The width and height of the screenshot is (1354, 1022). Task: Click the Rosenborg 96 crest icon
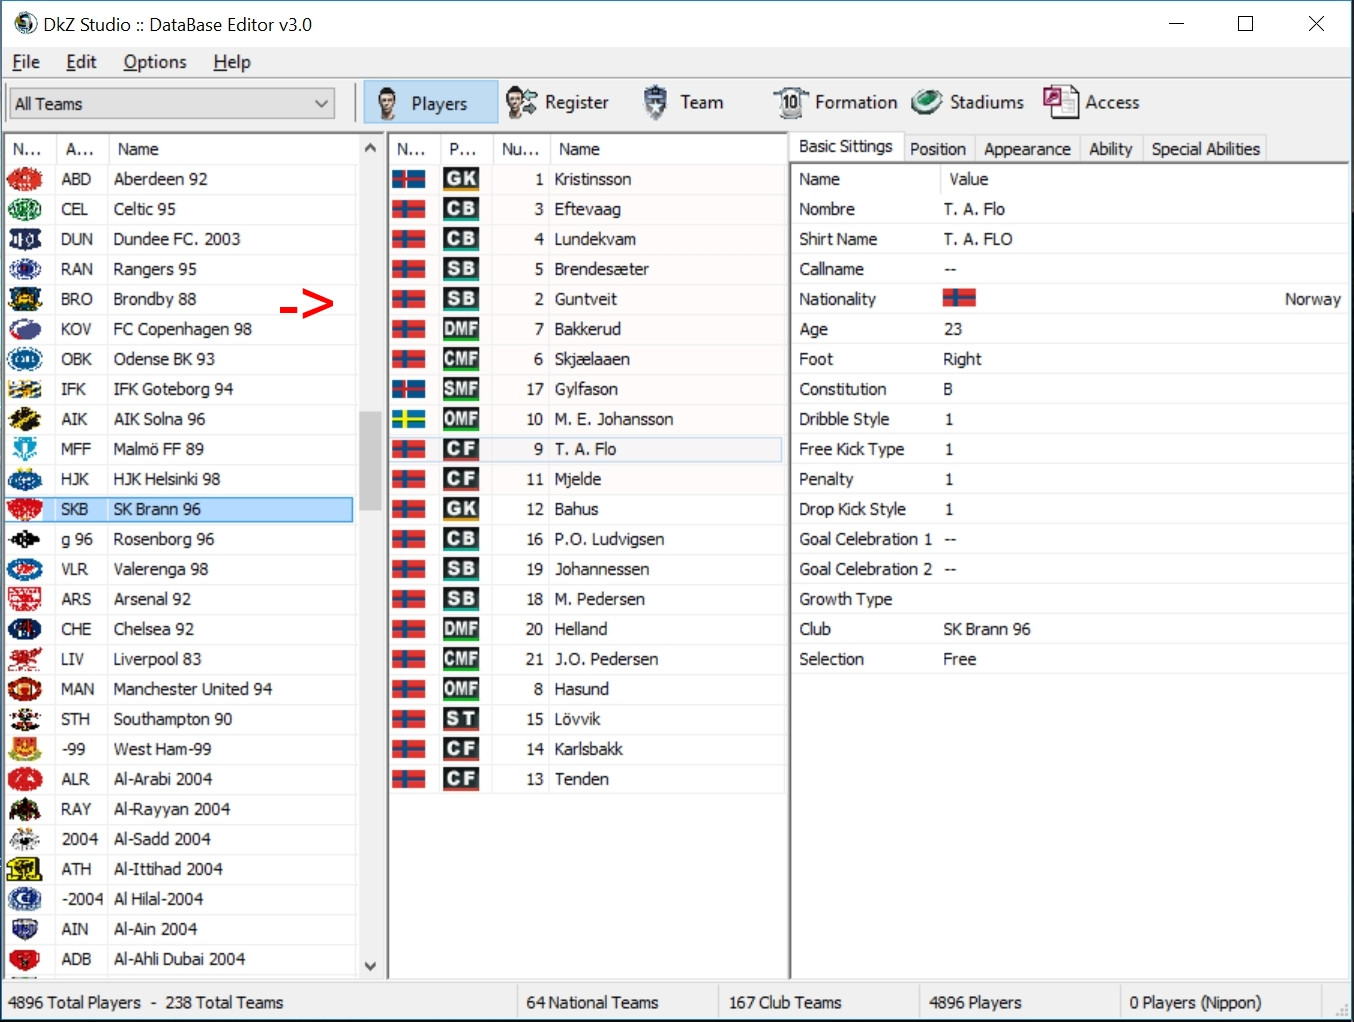pos(25,539)
